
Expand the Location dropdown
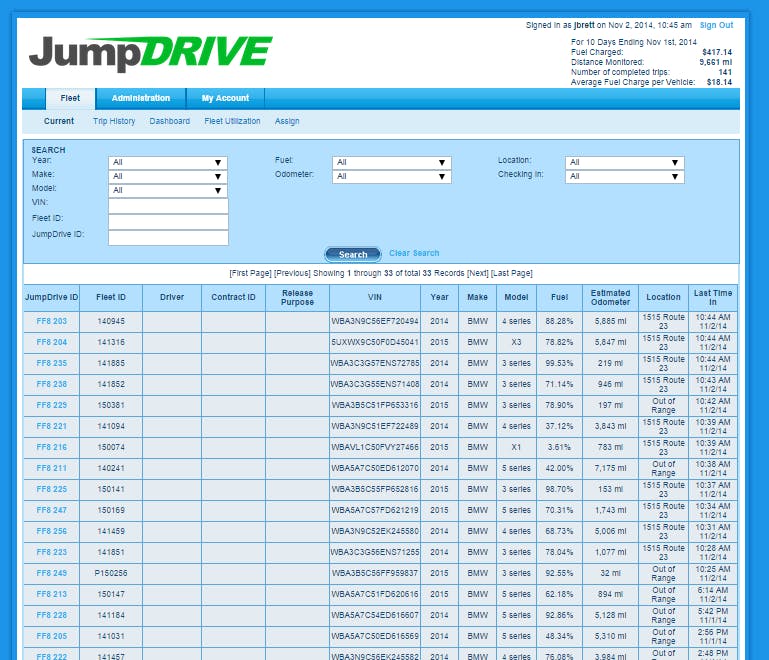pyautogui.click(x=624, y=162)
